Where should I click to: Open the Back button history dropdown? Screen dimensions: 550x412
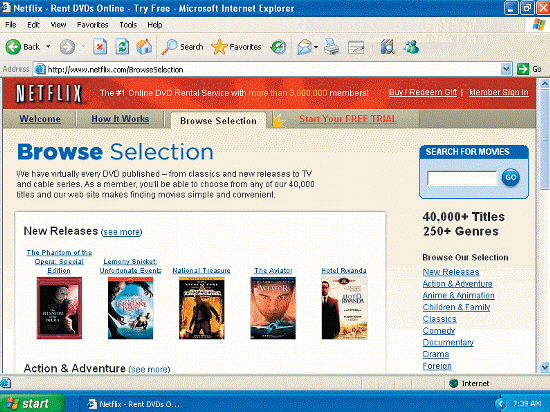point(48,47)
